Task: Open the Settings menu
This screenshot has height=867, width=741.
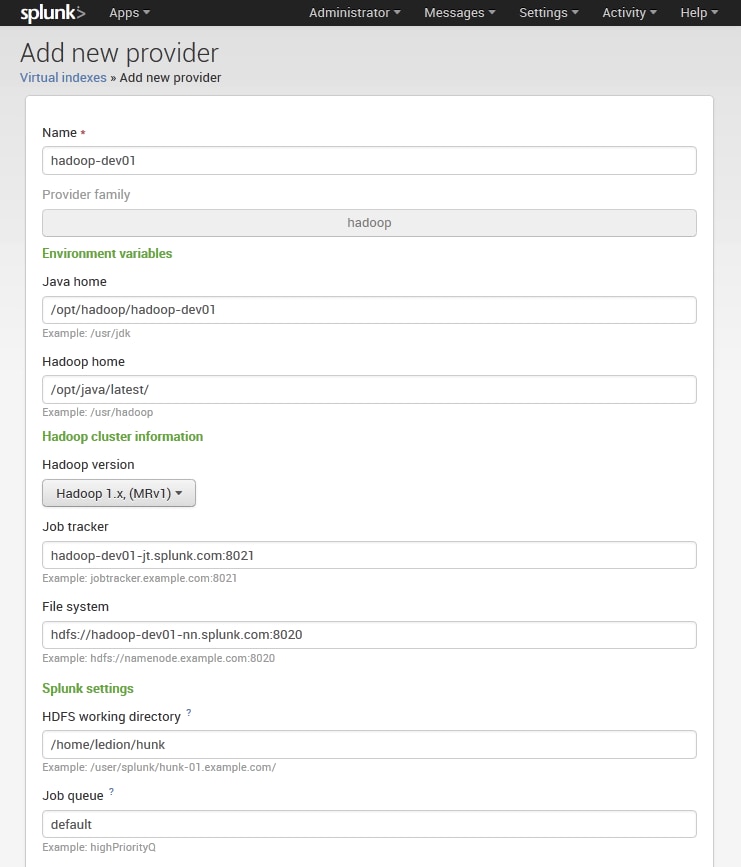Action: point(549,13)
